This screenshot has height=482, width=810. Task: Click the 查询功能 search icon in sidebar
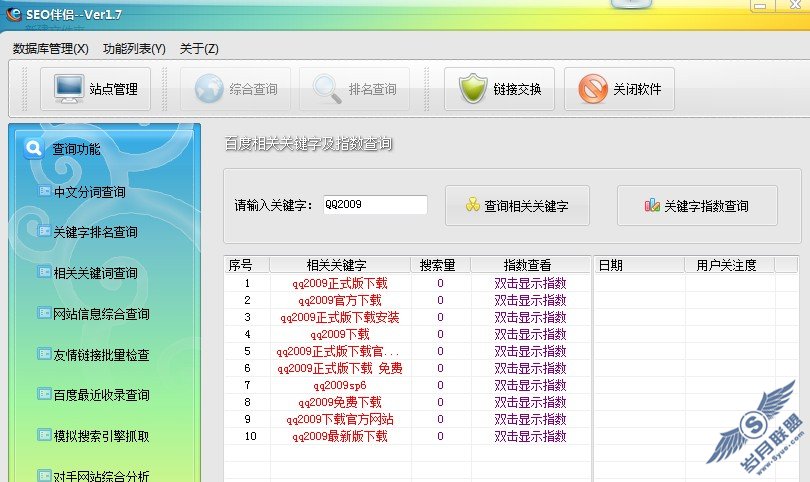coord(34,149)
